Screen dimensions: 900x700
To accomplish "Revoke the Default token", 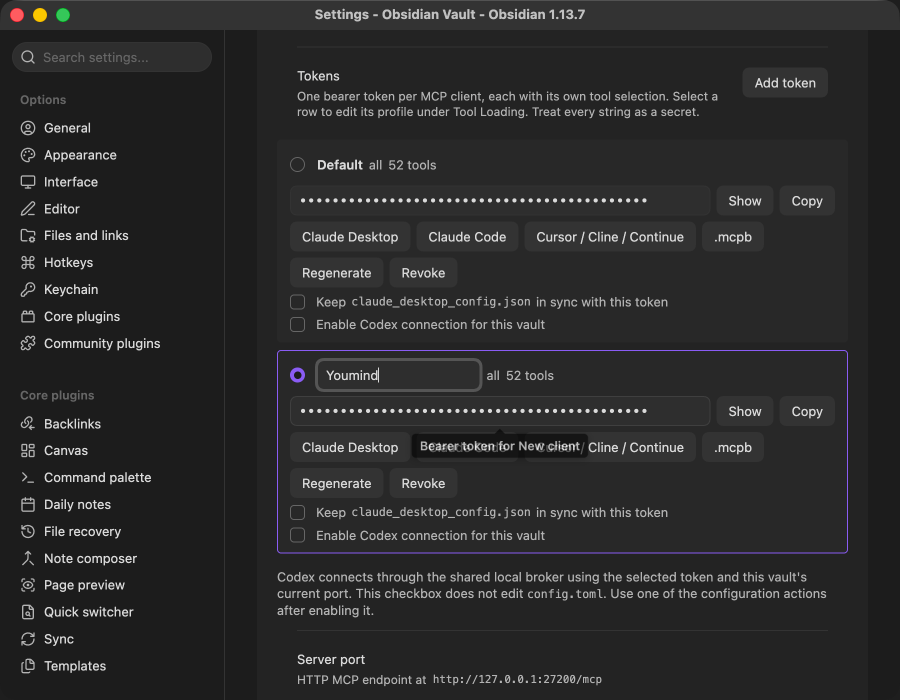I will 423,273.
